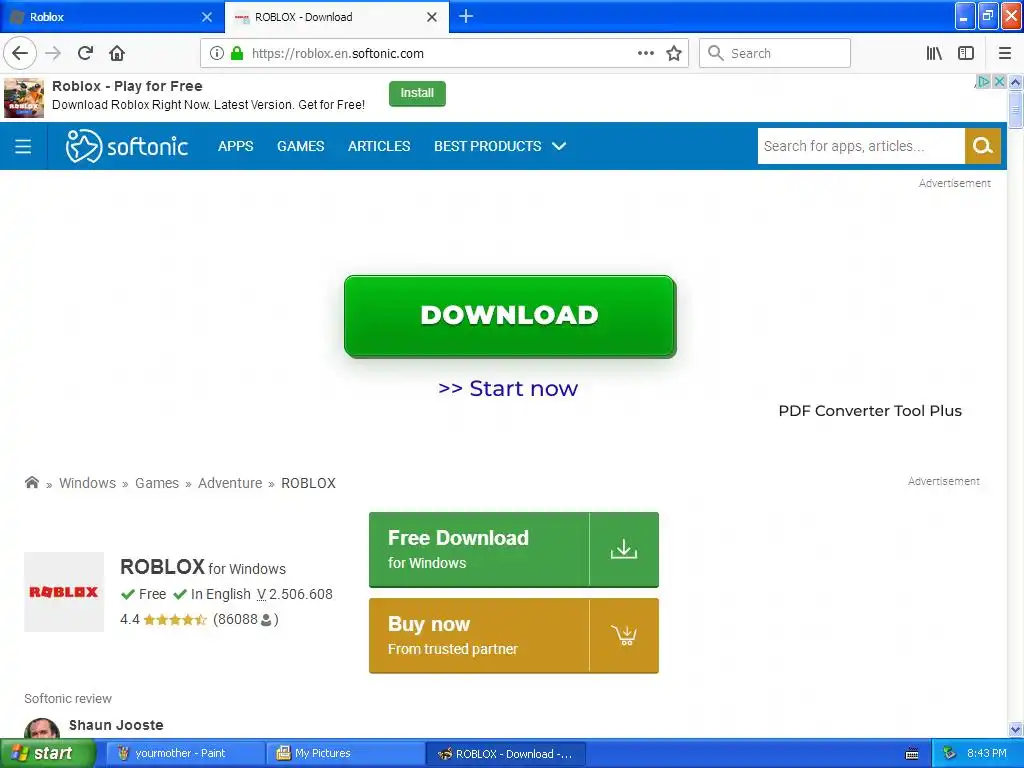Click the green padlock security icon
This screenshot has width=1024, height=768.
pos(237,53)
